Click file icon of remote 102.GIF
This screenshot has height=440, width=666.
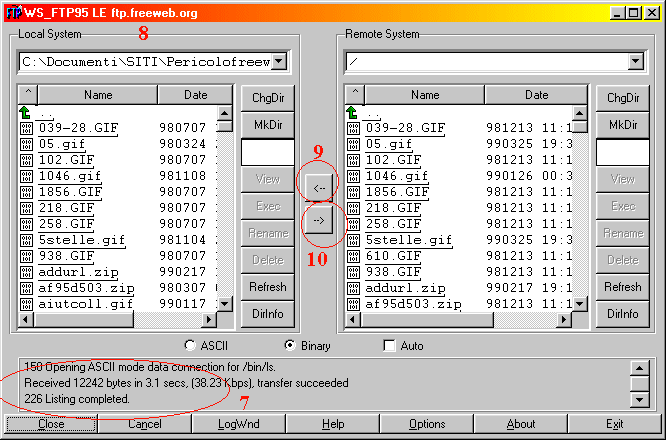(353, 161)
